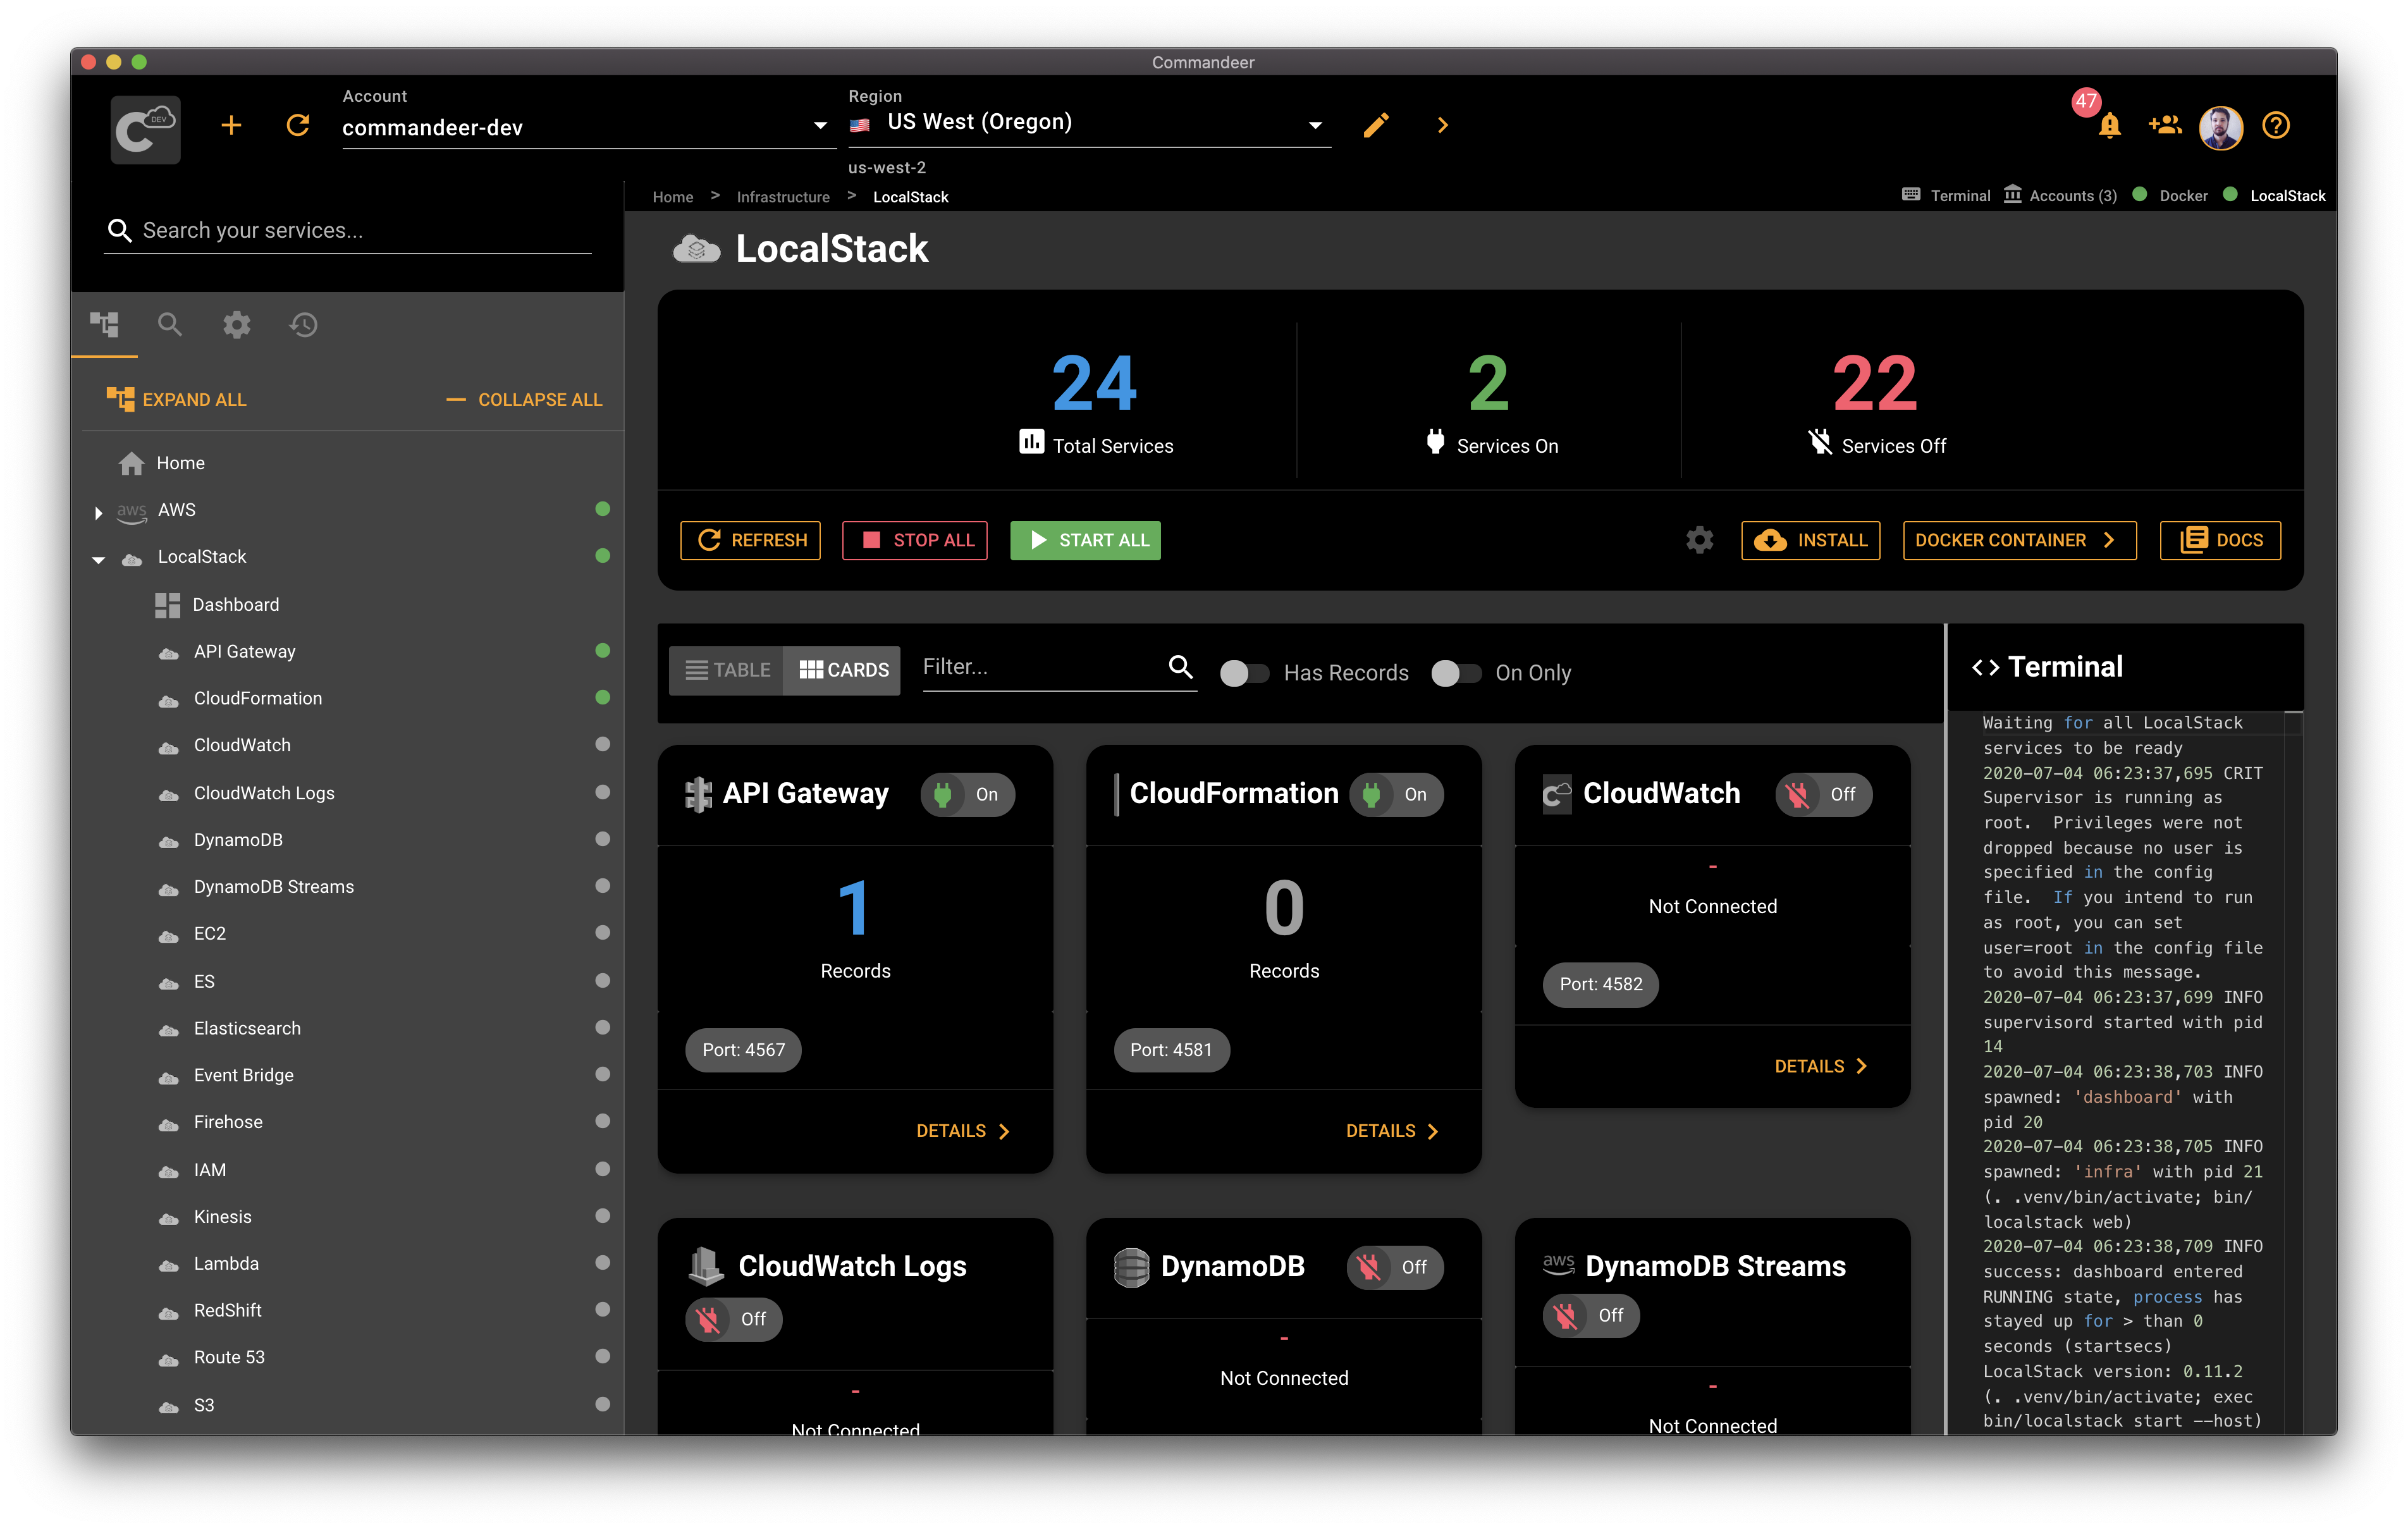
Task: Click the filter magnifier icon
Action: tap(1181, 667)
